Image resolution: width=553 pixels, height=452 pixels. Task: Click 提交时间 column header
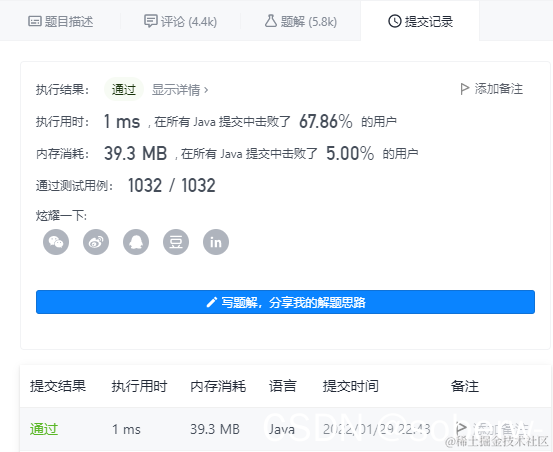(x=351, y=386)
